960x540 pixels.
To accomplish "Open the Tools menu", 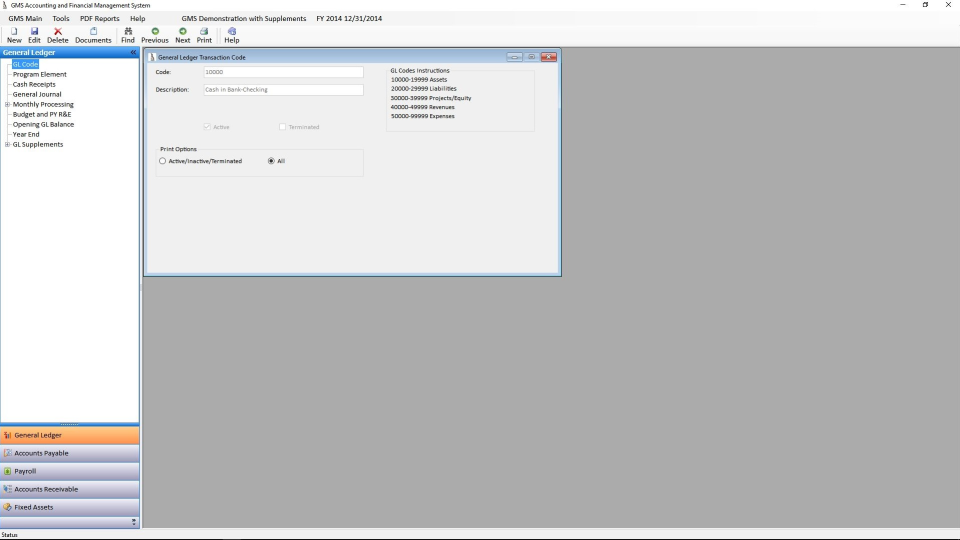I will [x=61, y=18].
